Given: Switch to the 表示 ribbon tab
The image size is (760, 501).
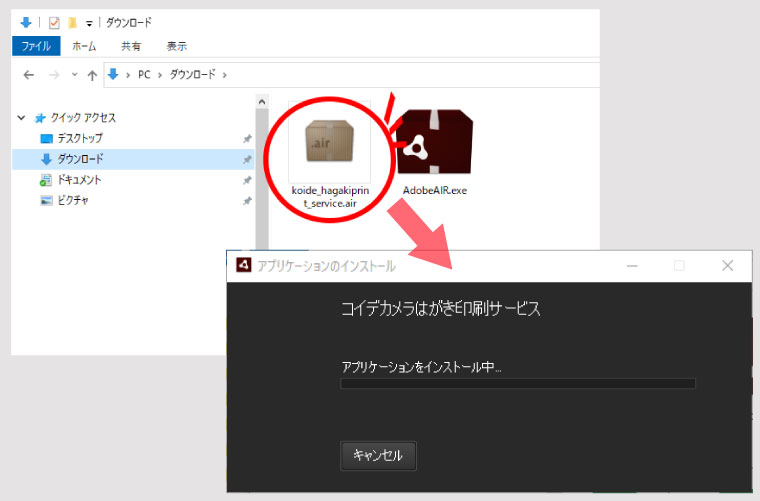Looking at the screenshot, I should coord(176,46).
